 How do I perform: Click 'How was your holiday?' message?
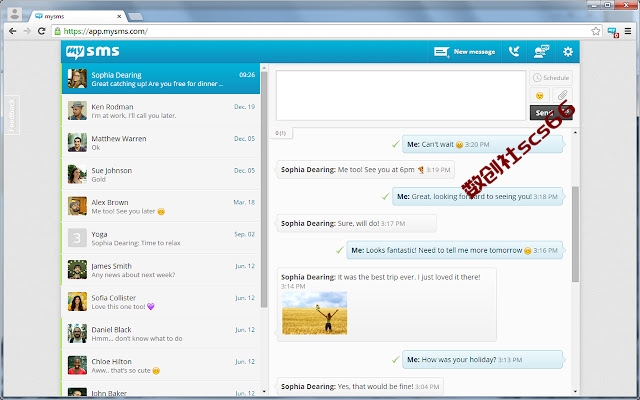483,360
